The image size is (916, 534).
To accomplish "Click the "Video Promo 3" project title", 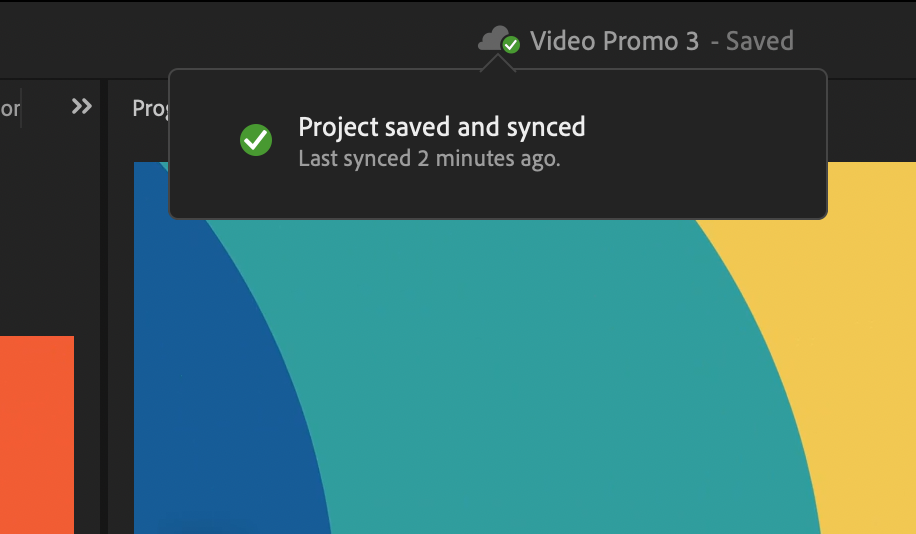I will tap(614, 41).
